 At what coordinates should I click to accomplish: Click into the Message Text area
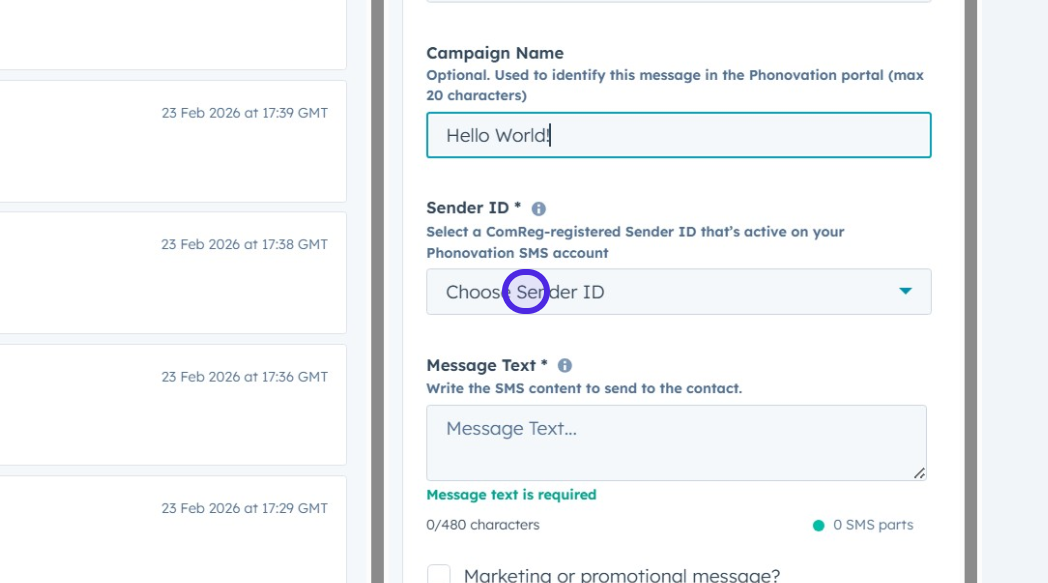(676, 442)
